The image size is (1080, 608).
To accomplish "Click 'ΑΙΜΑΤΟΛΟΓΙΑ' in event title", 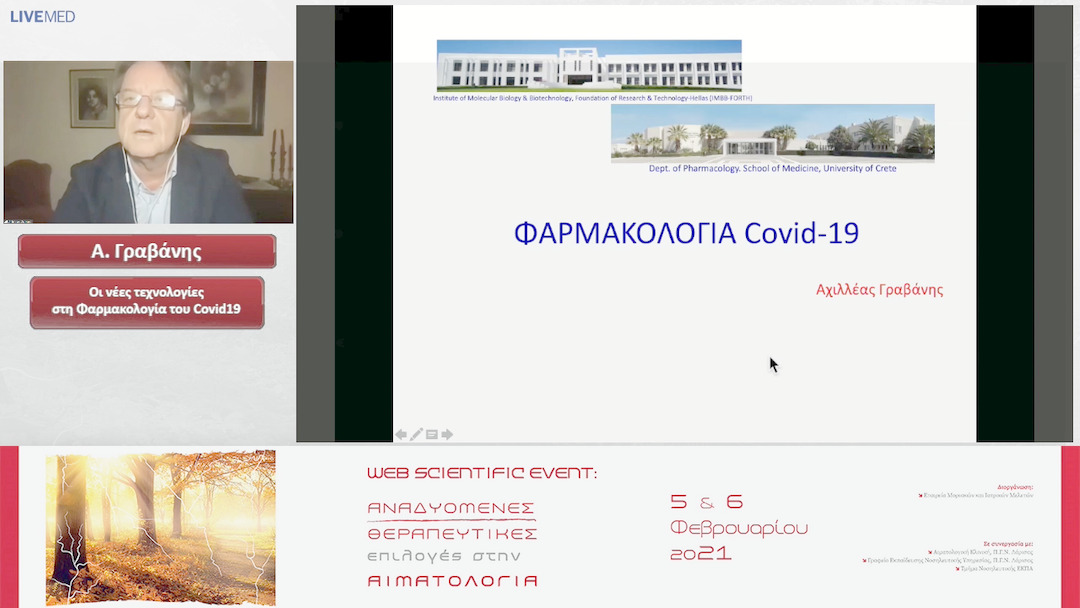I will point(453,581).
